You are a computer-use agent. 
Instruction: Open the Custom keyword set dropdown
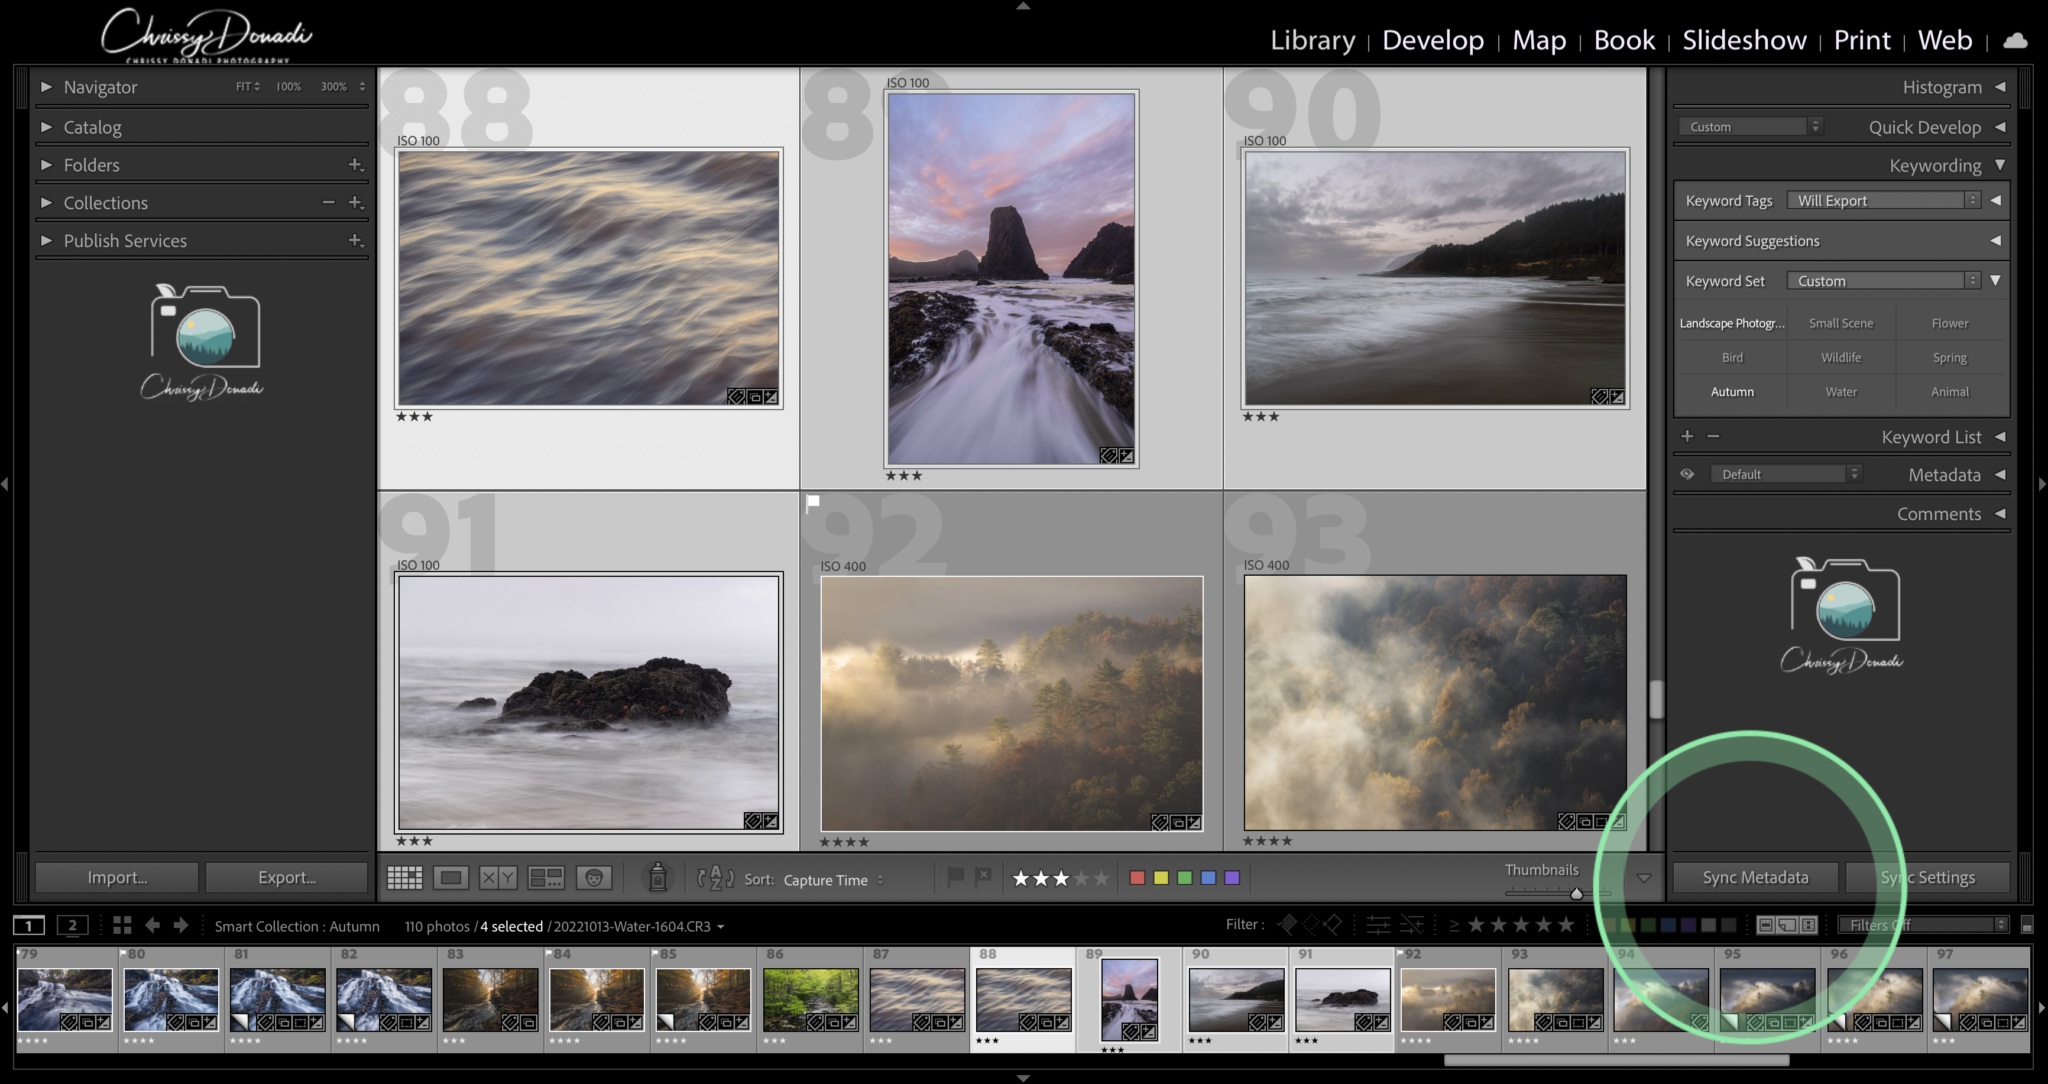[x=1878, y=280]
